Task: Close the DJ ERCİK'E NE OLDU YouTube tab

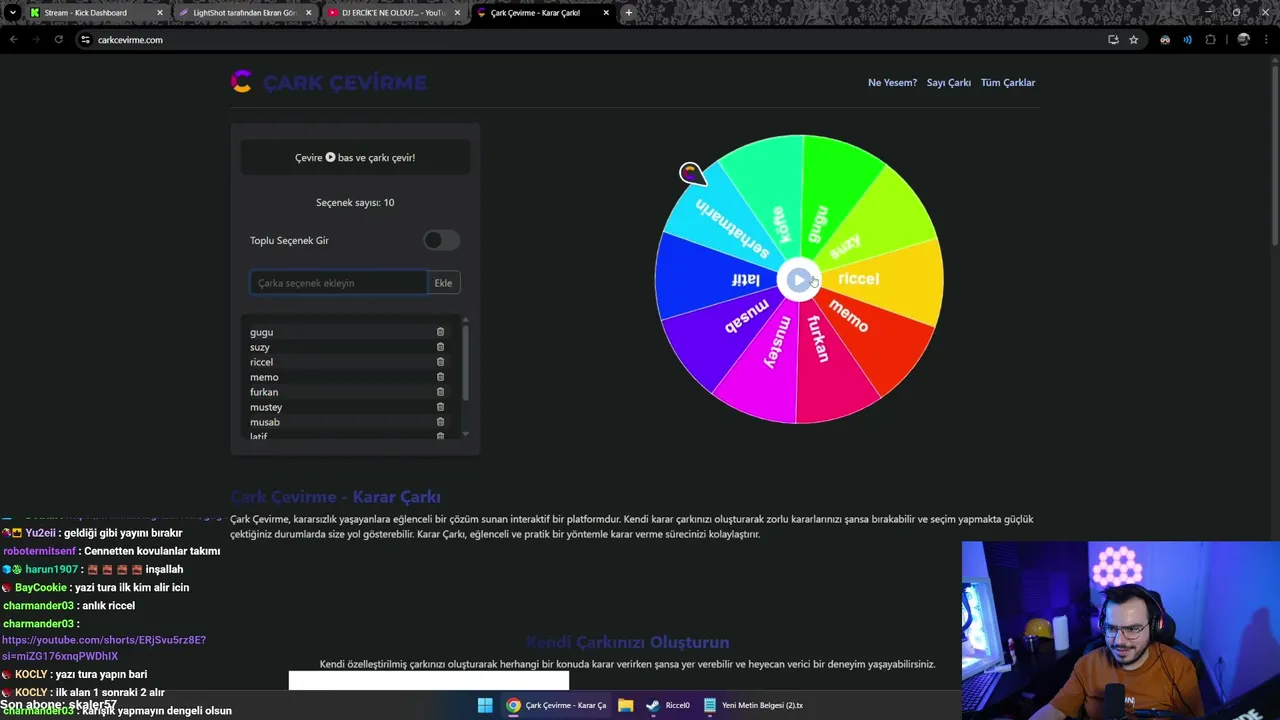Action: pos(457,13)
